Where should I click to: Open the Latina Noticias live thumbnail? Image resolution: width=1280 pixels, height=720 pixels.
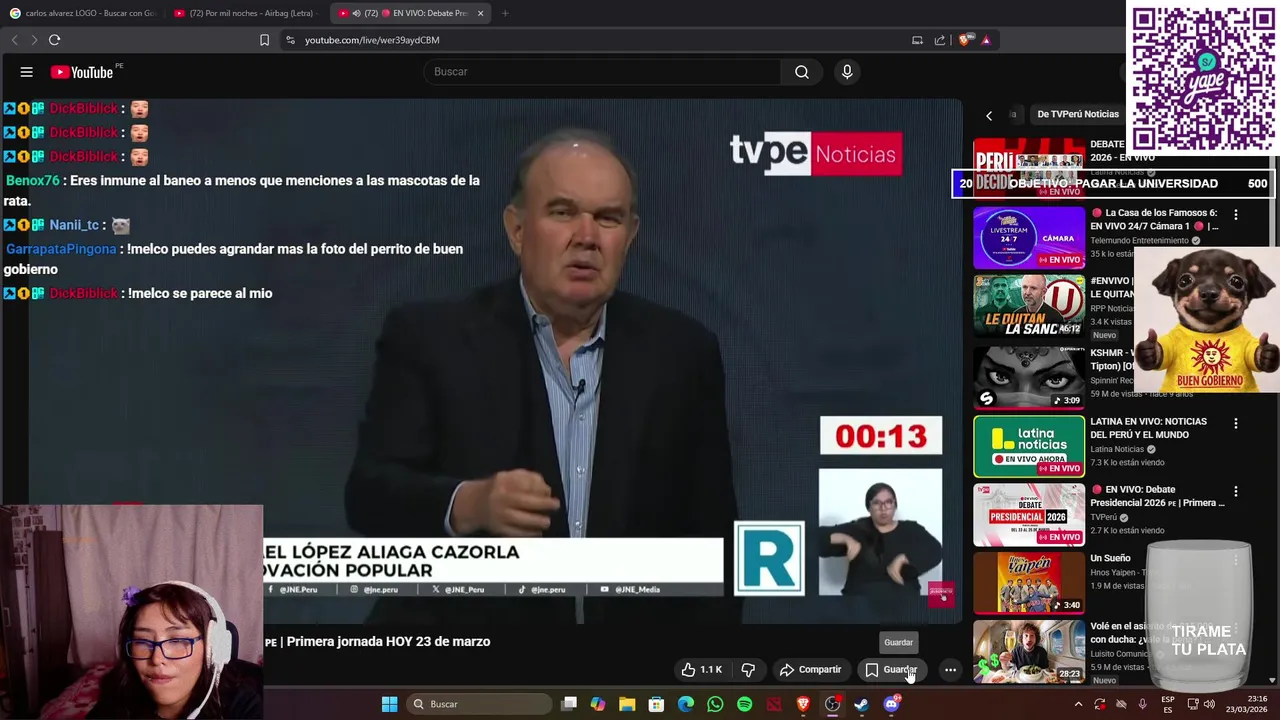(x=1029, y=446)
